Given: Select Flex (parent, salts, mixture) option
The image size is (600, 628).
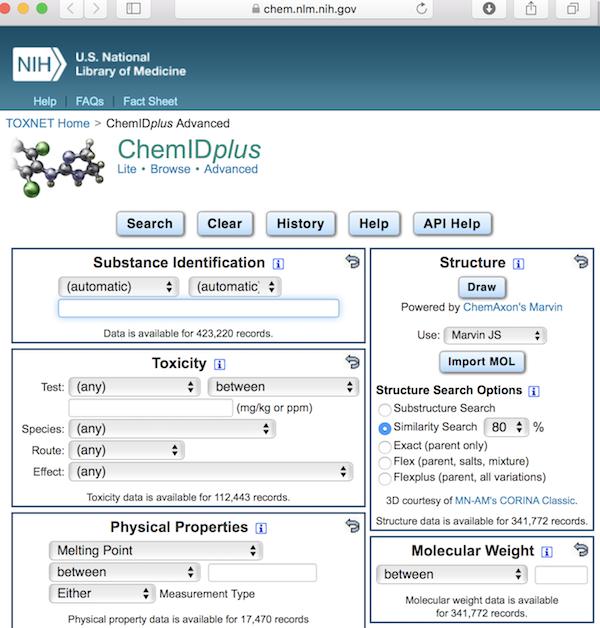Looking at the screenshot, I should [385, 462].
